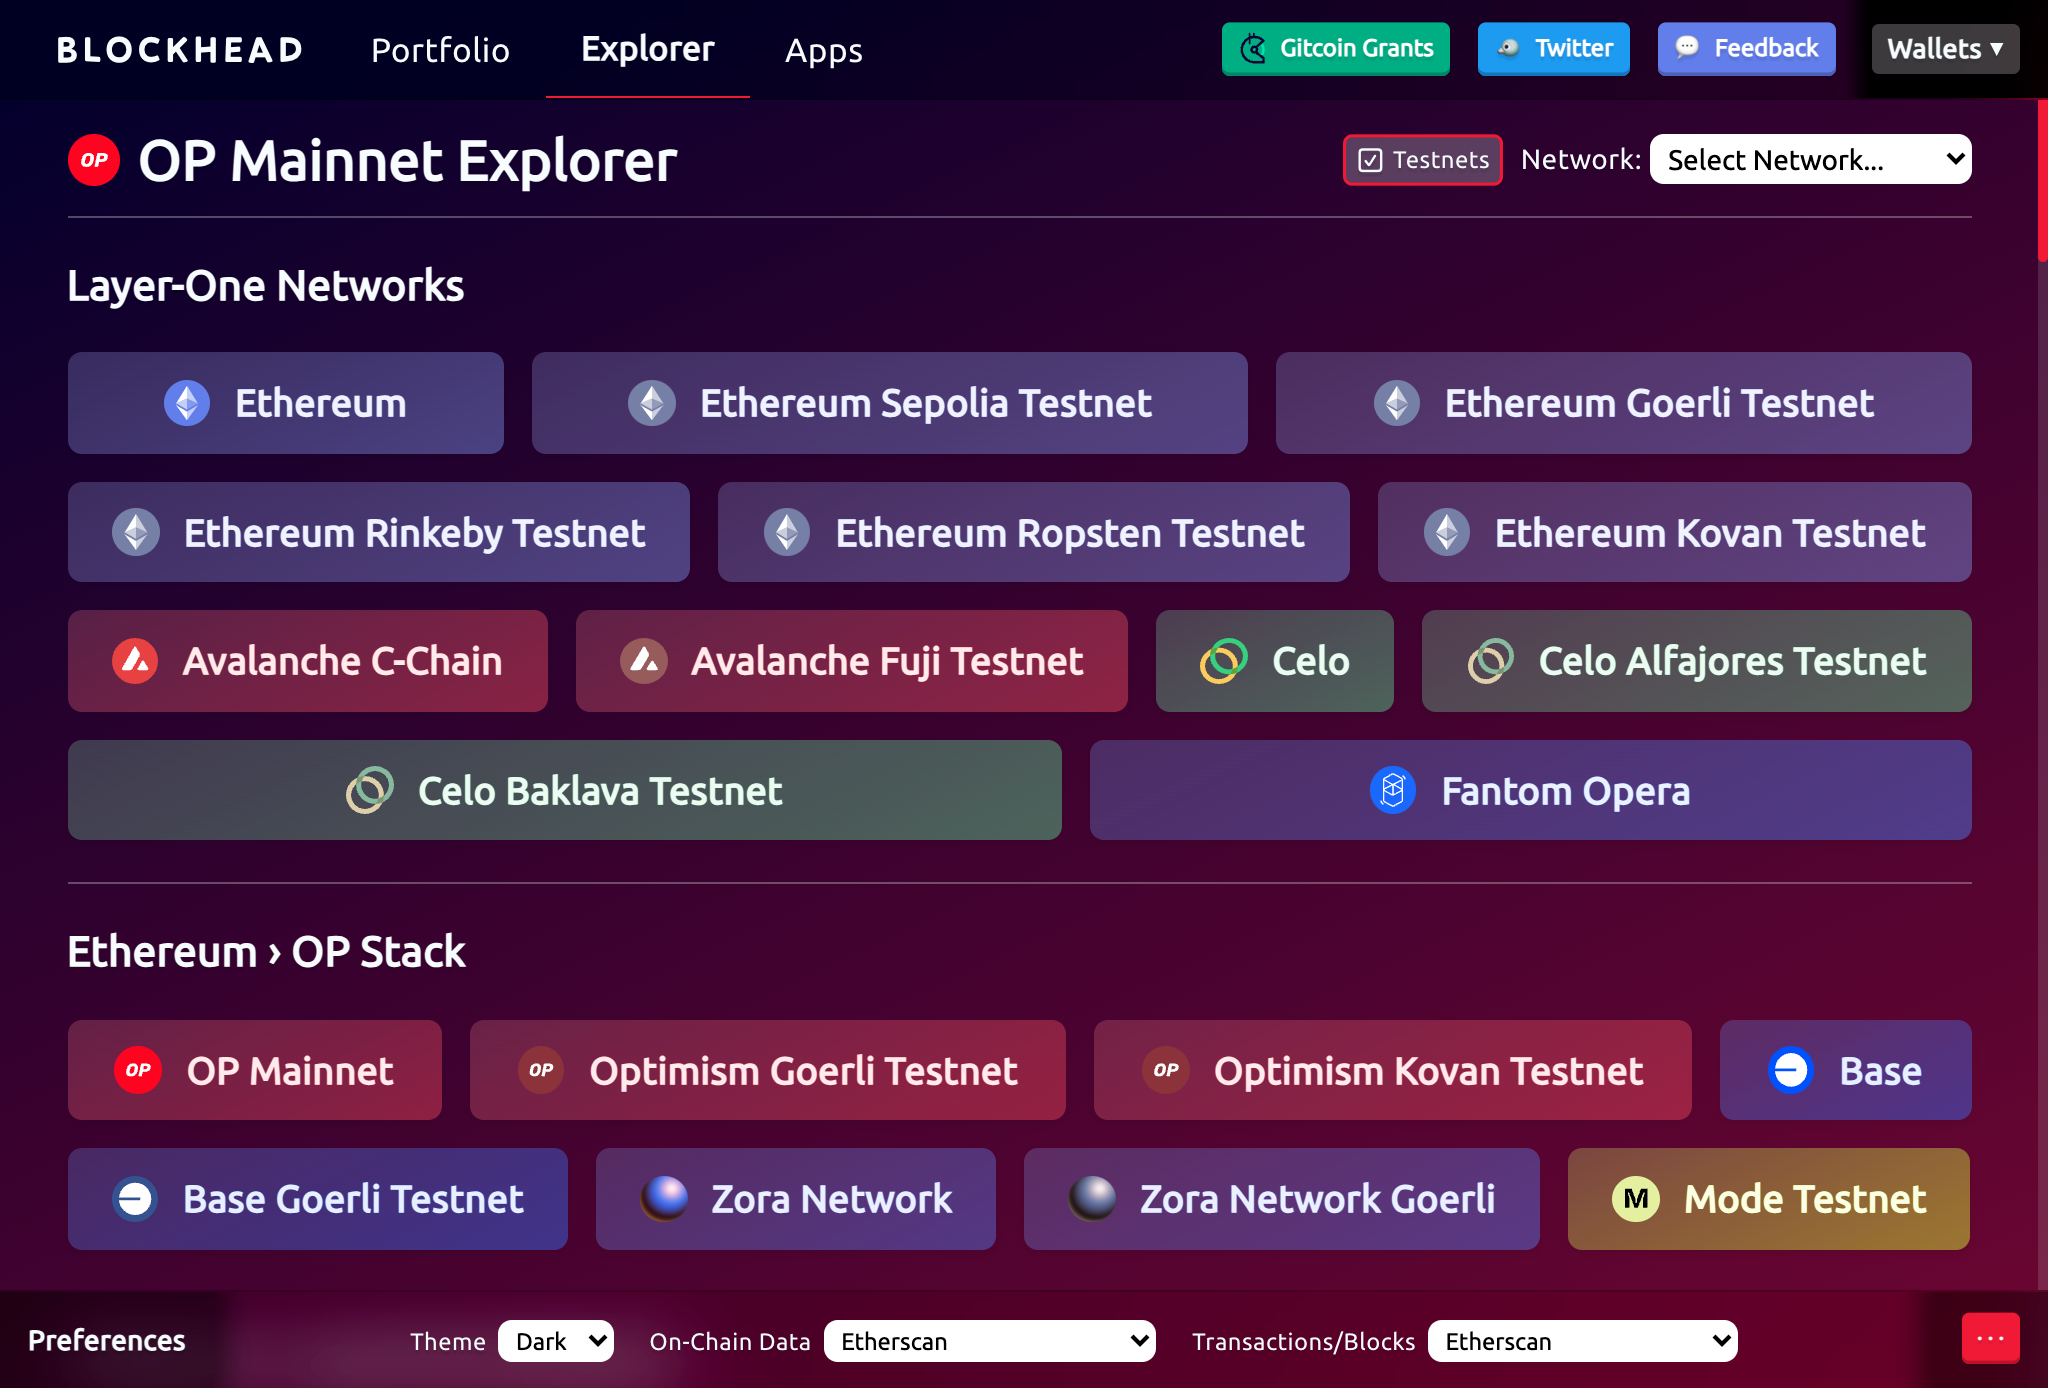
Task: Select the OP Mainnet network card
Action: pos(254,1070)
